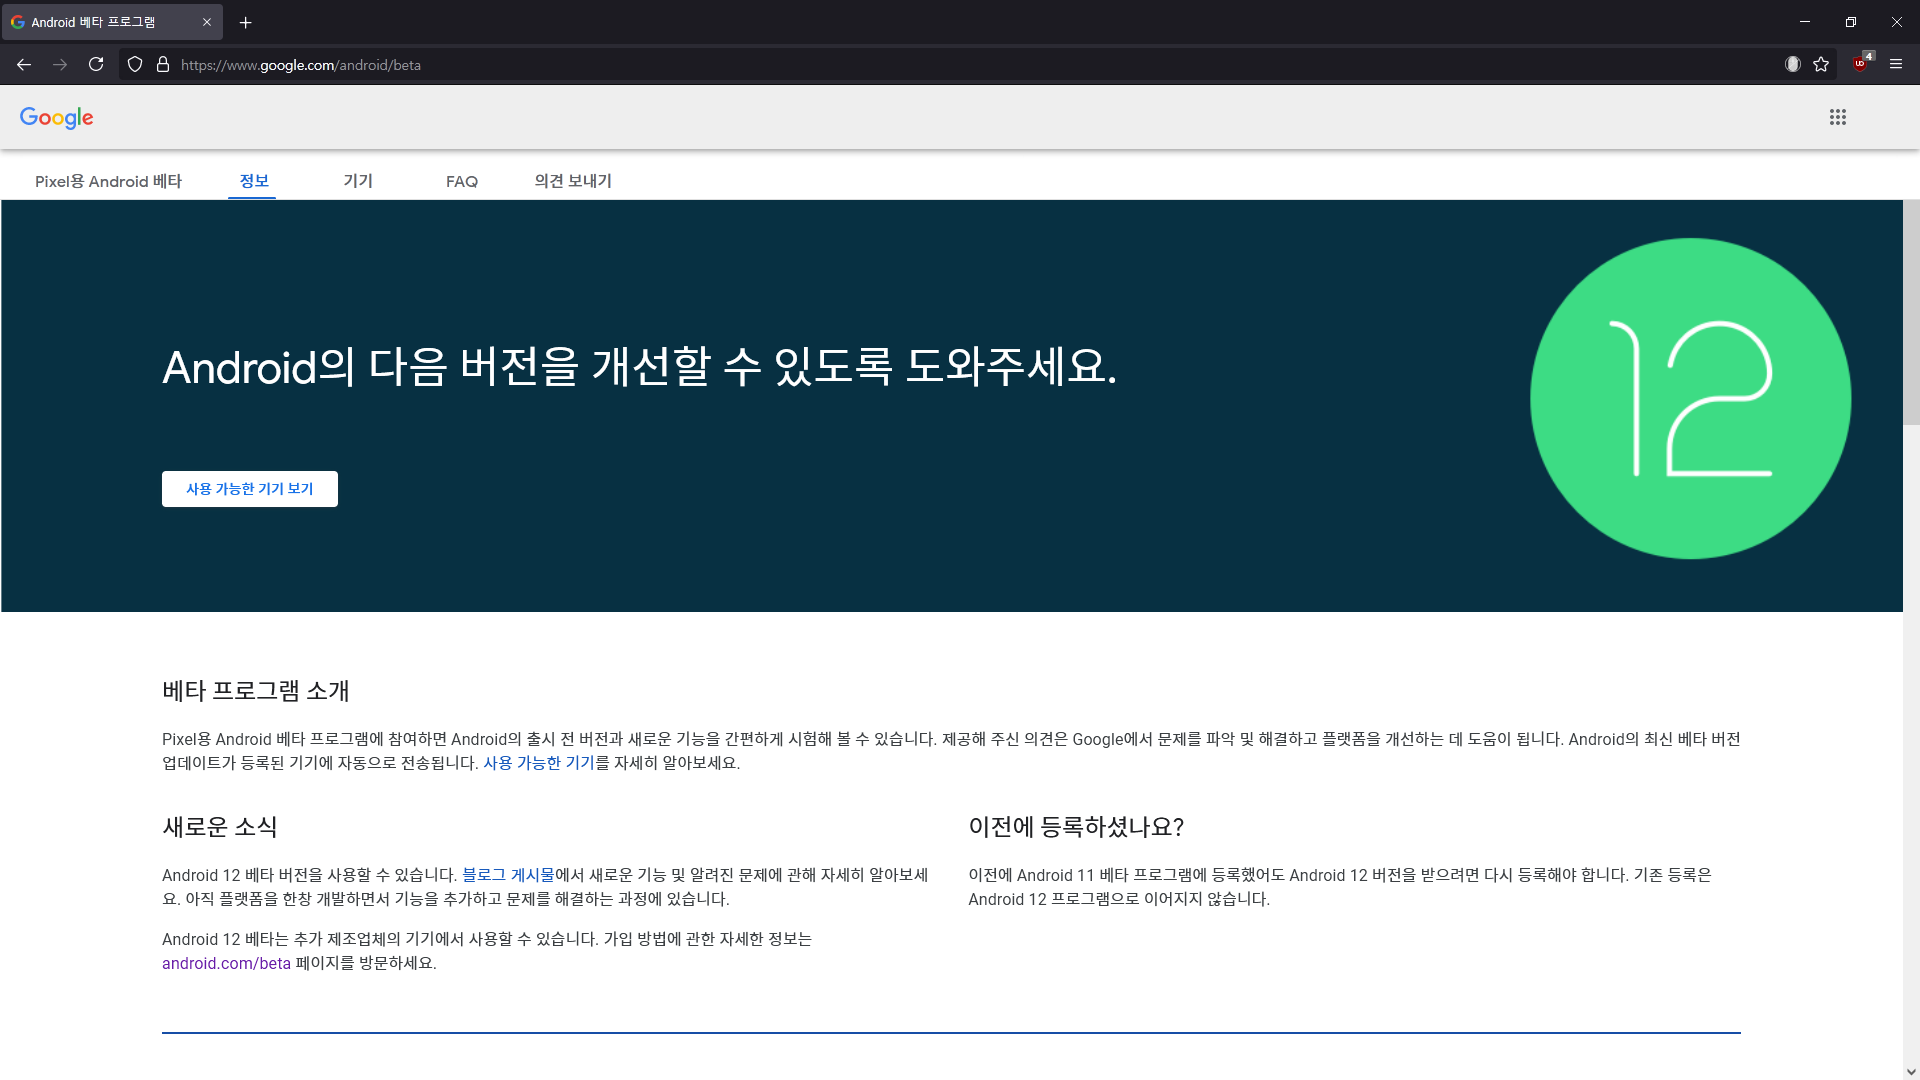Open a new tab with plus button
The width and height of the screenshot is (1920, 1080).
246,22
